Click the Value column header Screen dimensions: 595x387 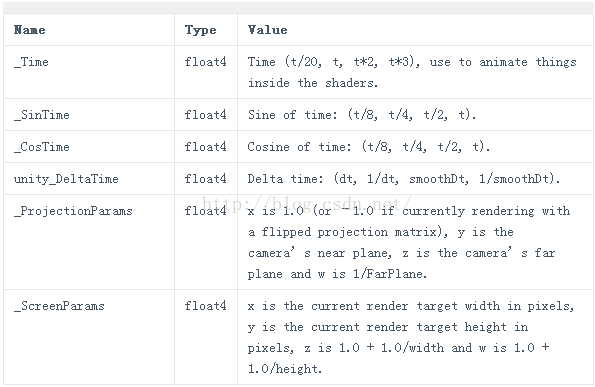click(x=268, y=30)
